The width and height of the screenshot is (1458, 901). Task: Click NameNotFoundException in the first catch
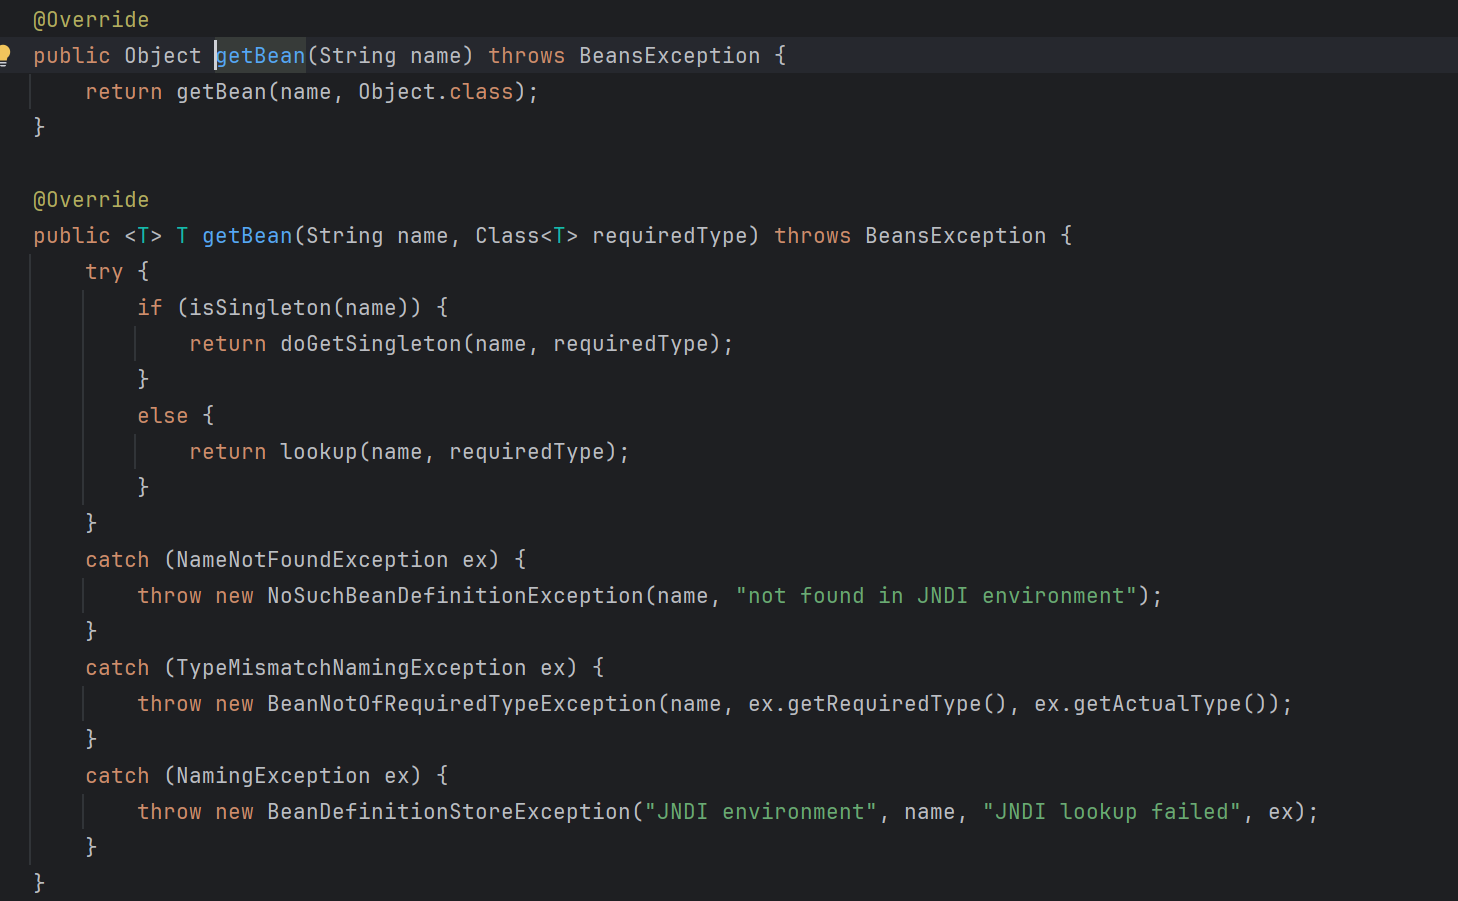312,560
